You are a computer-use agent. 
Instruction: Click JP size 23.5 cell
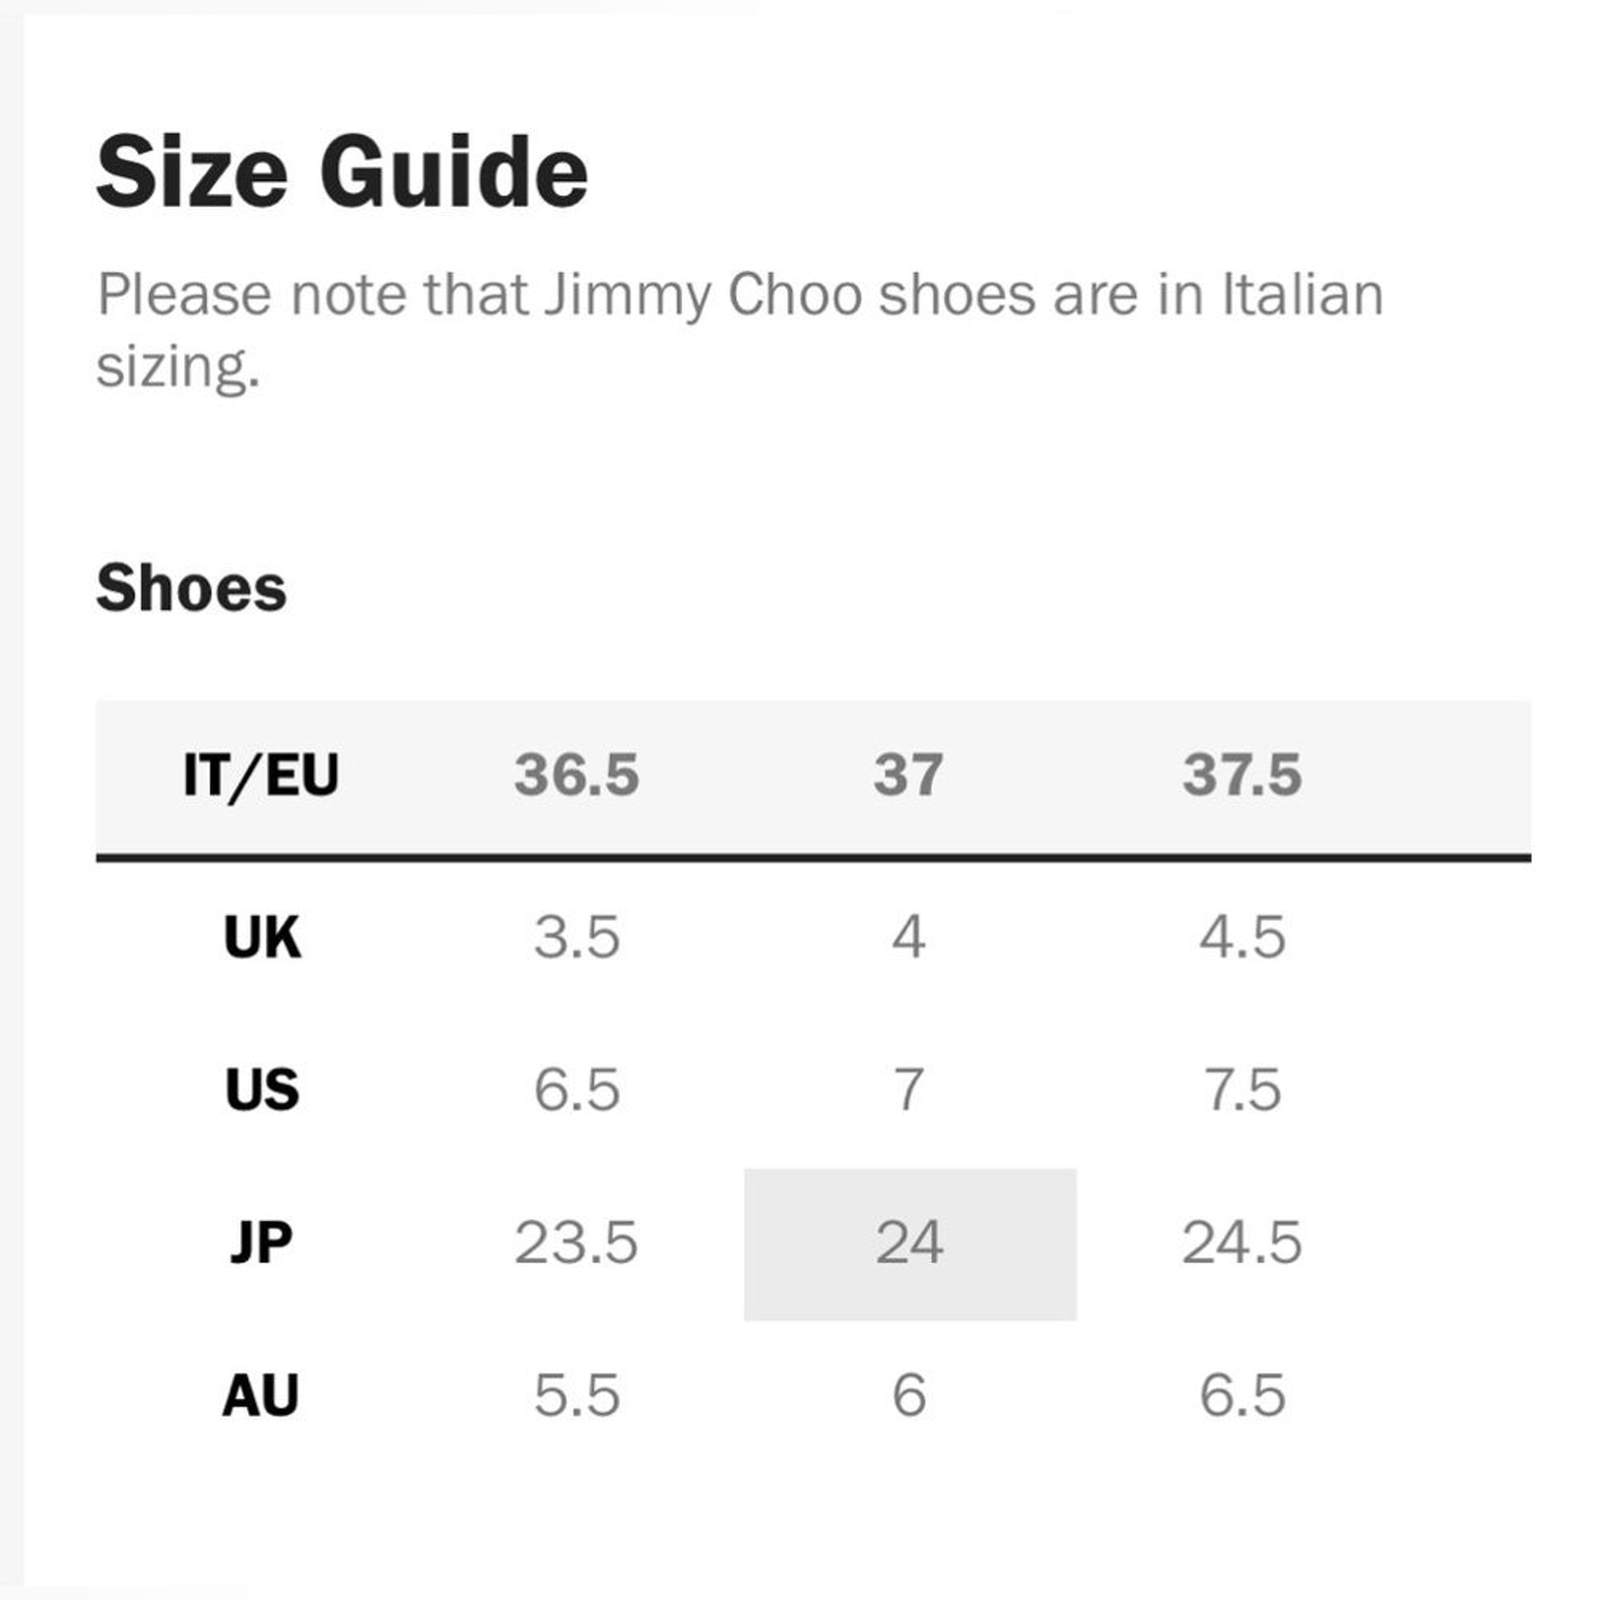pos(576,1243)
